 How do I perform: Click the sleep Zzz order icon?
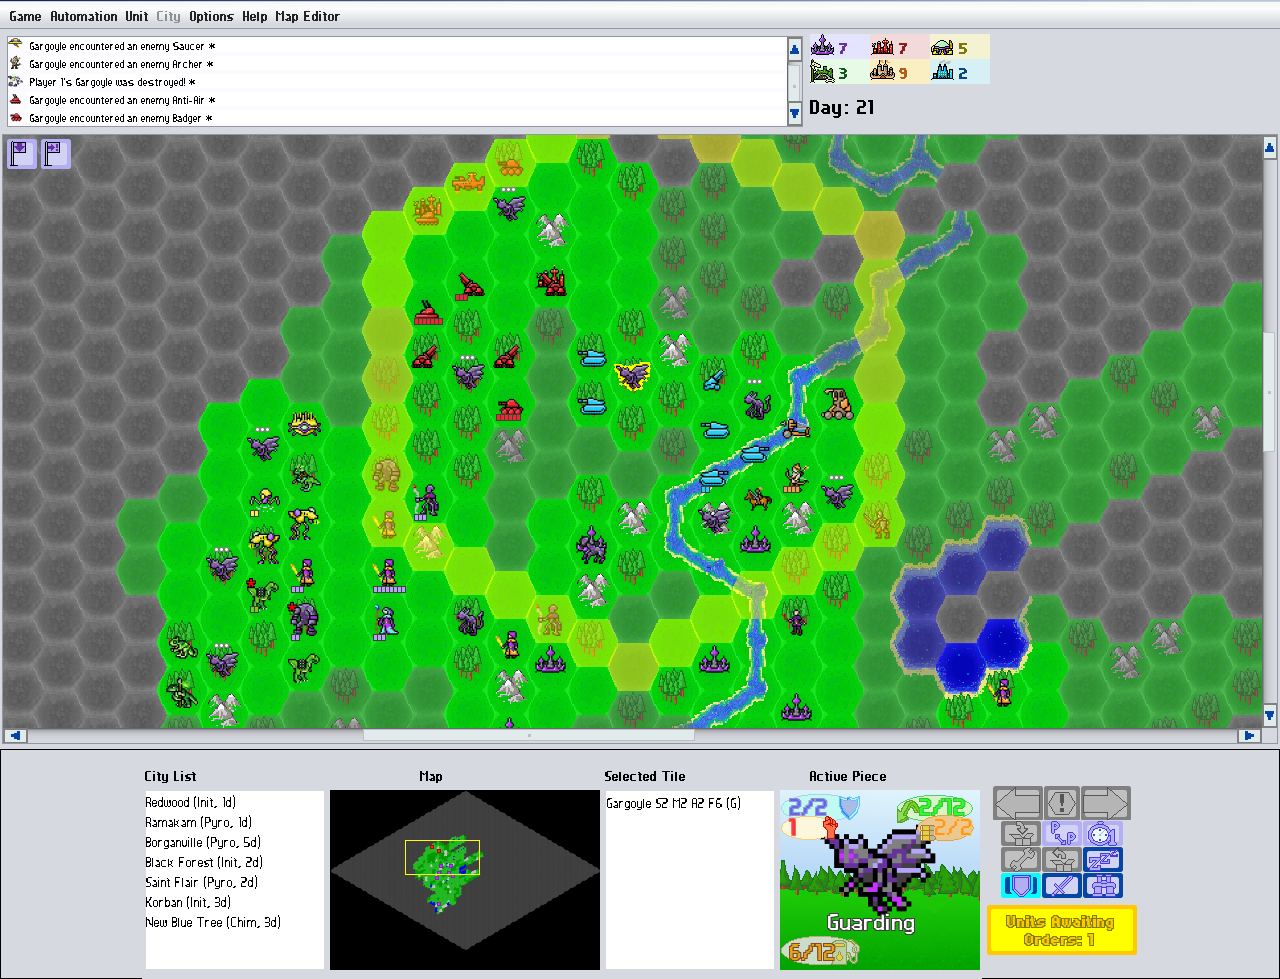(1103, 860)
